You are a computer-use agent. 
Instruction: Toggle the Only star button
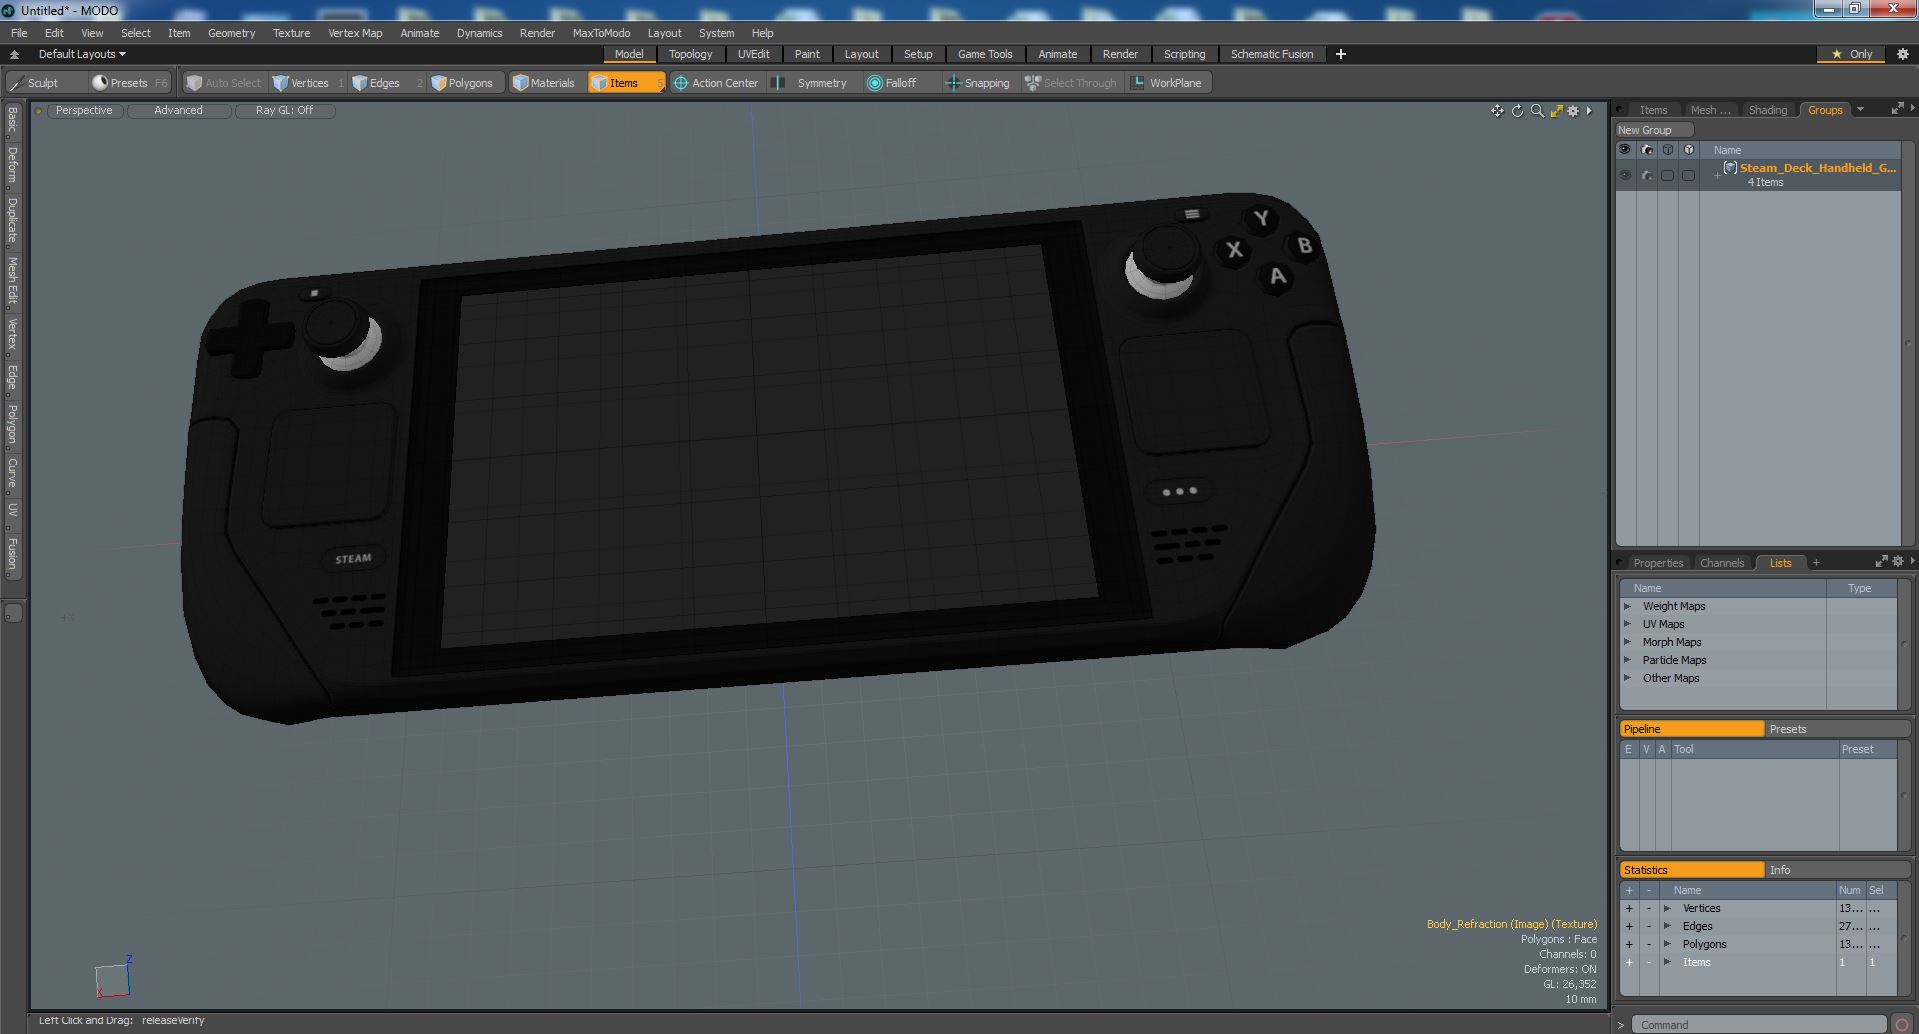point(1852,54)
